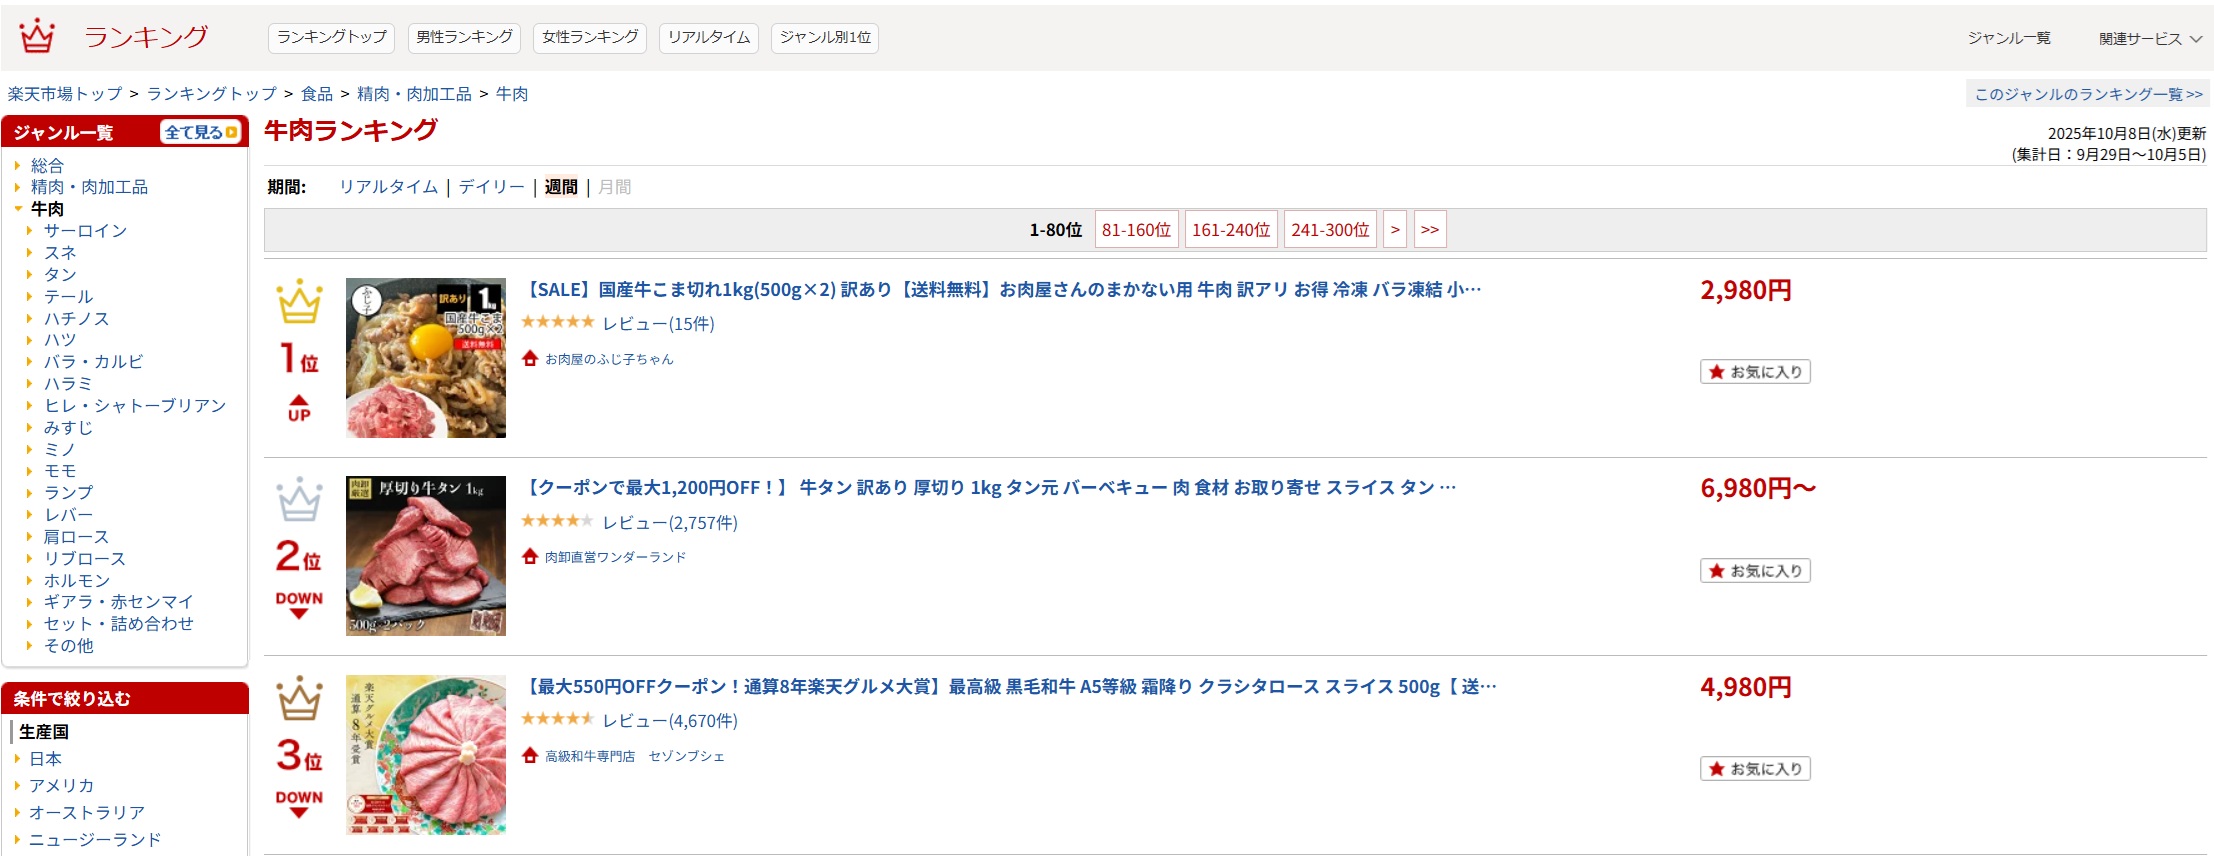Switch to the リアルタイム period tab
This screenshot has height=856, width=2214.
click(388, 187)
